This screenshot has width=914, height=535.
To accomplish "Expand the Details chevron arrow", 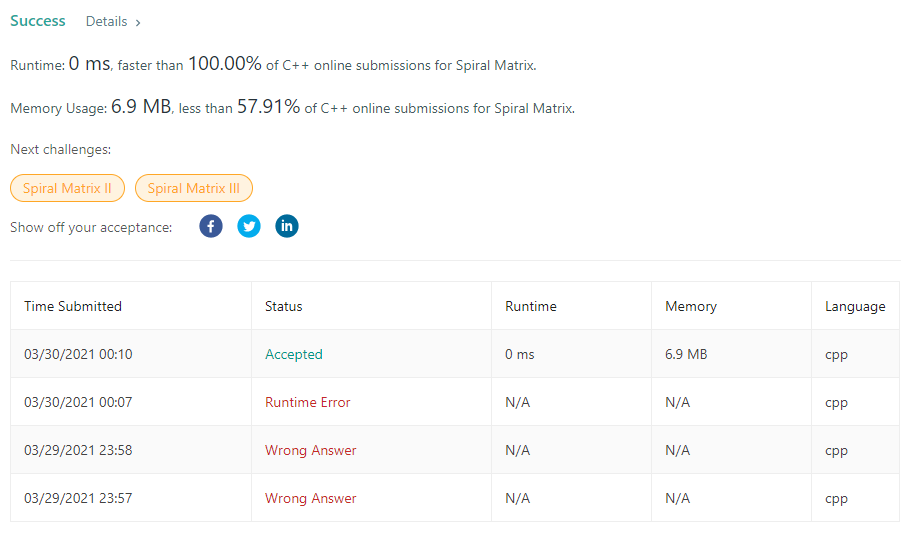I will (138, 23).
